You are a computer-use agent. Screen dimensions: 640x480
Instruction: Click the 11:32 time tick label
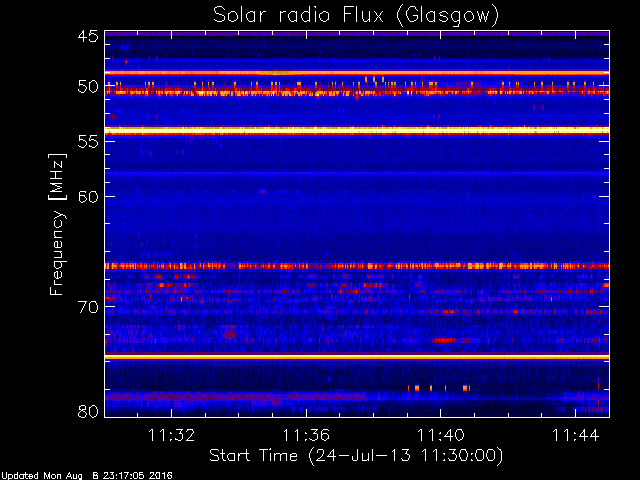tap(171, 435)
